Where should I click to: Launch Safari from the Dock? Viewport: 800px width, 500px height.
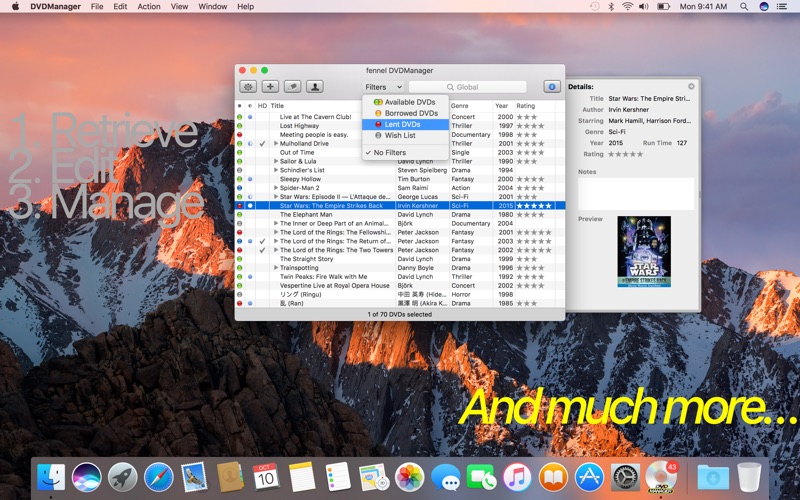158,478
